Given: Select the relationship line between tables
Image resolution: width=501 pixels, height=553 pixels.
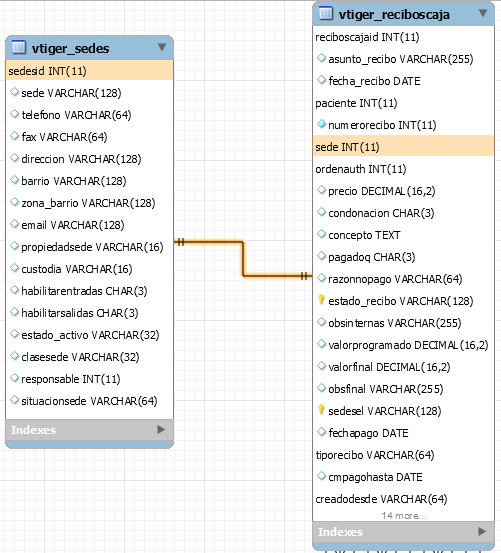Looking at the screenshot, I should [x=243, y=259].
